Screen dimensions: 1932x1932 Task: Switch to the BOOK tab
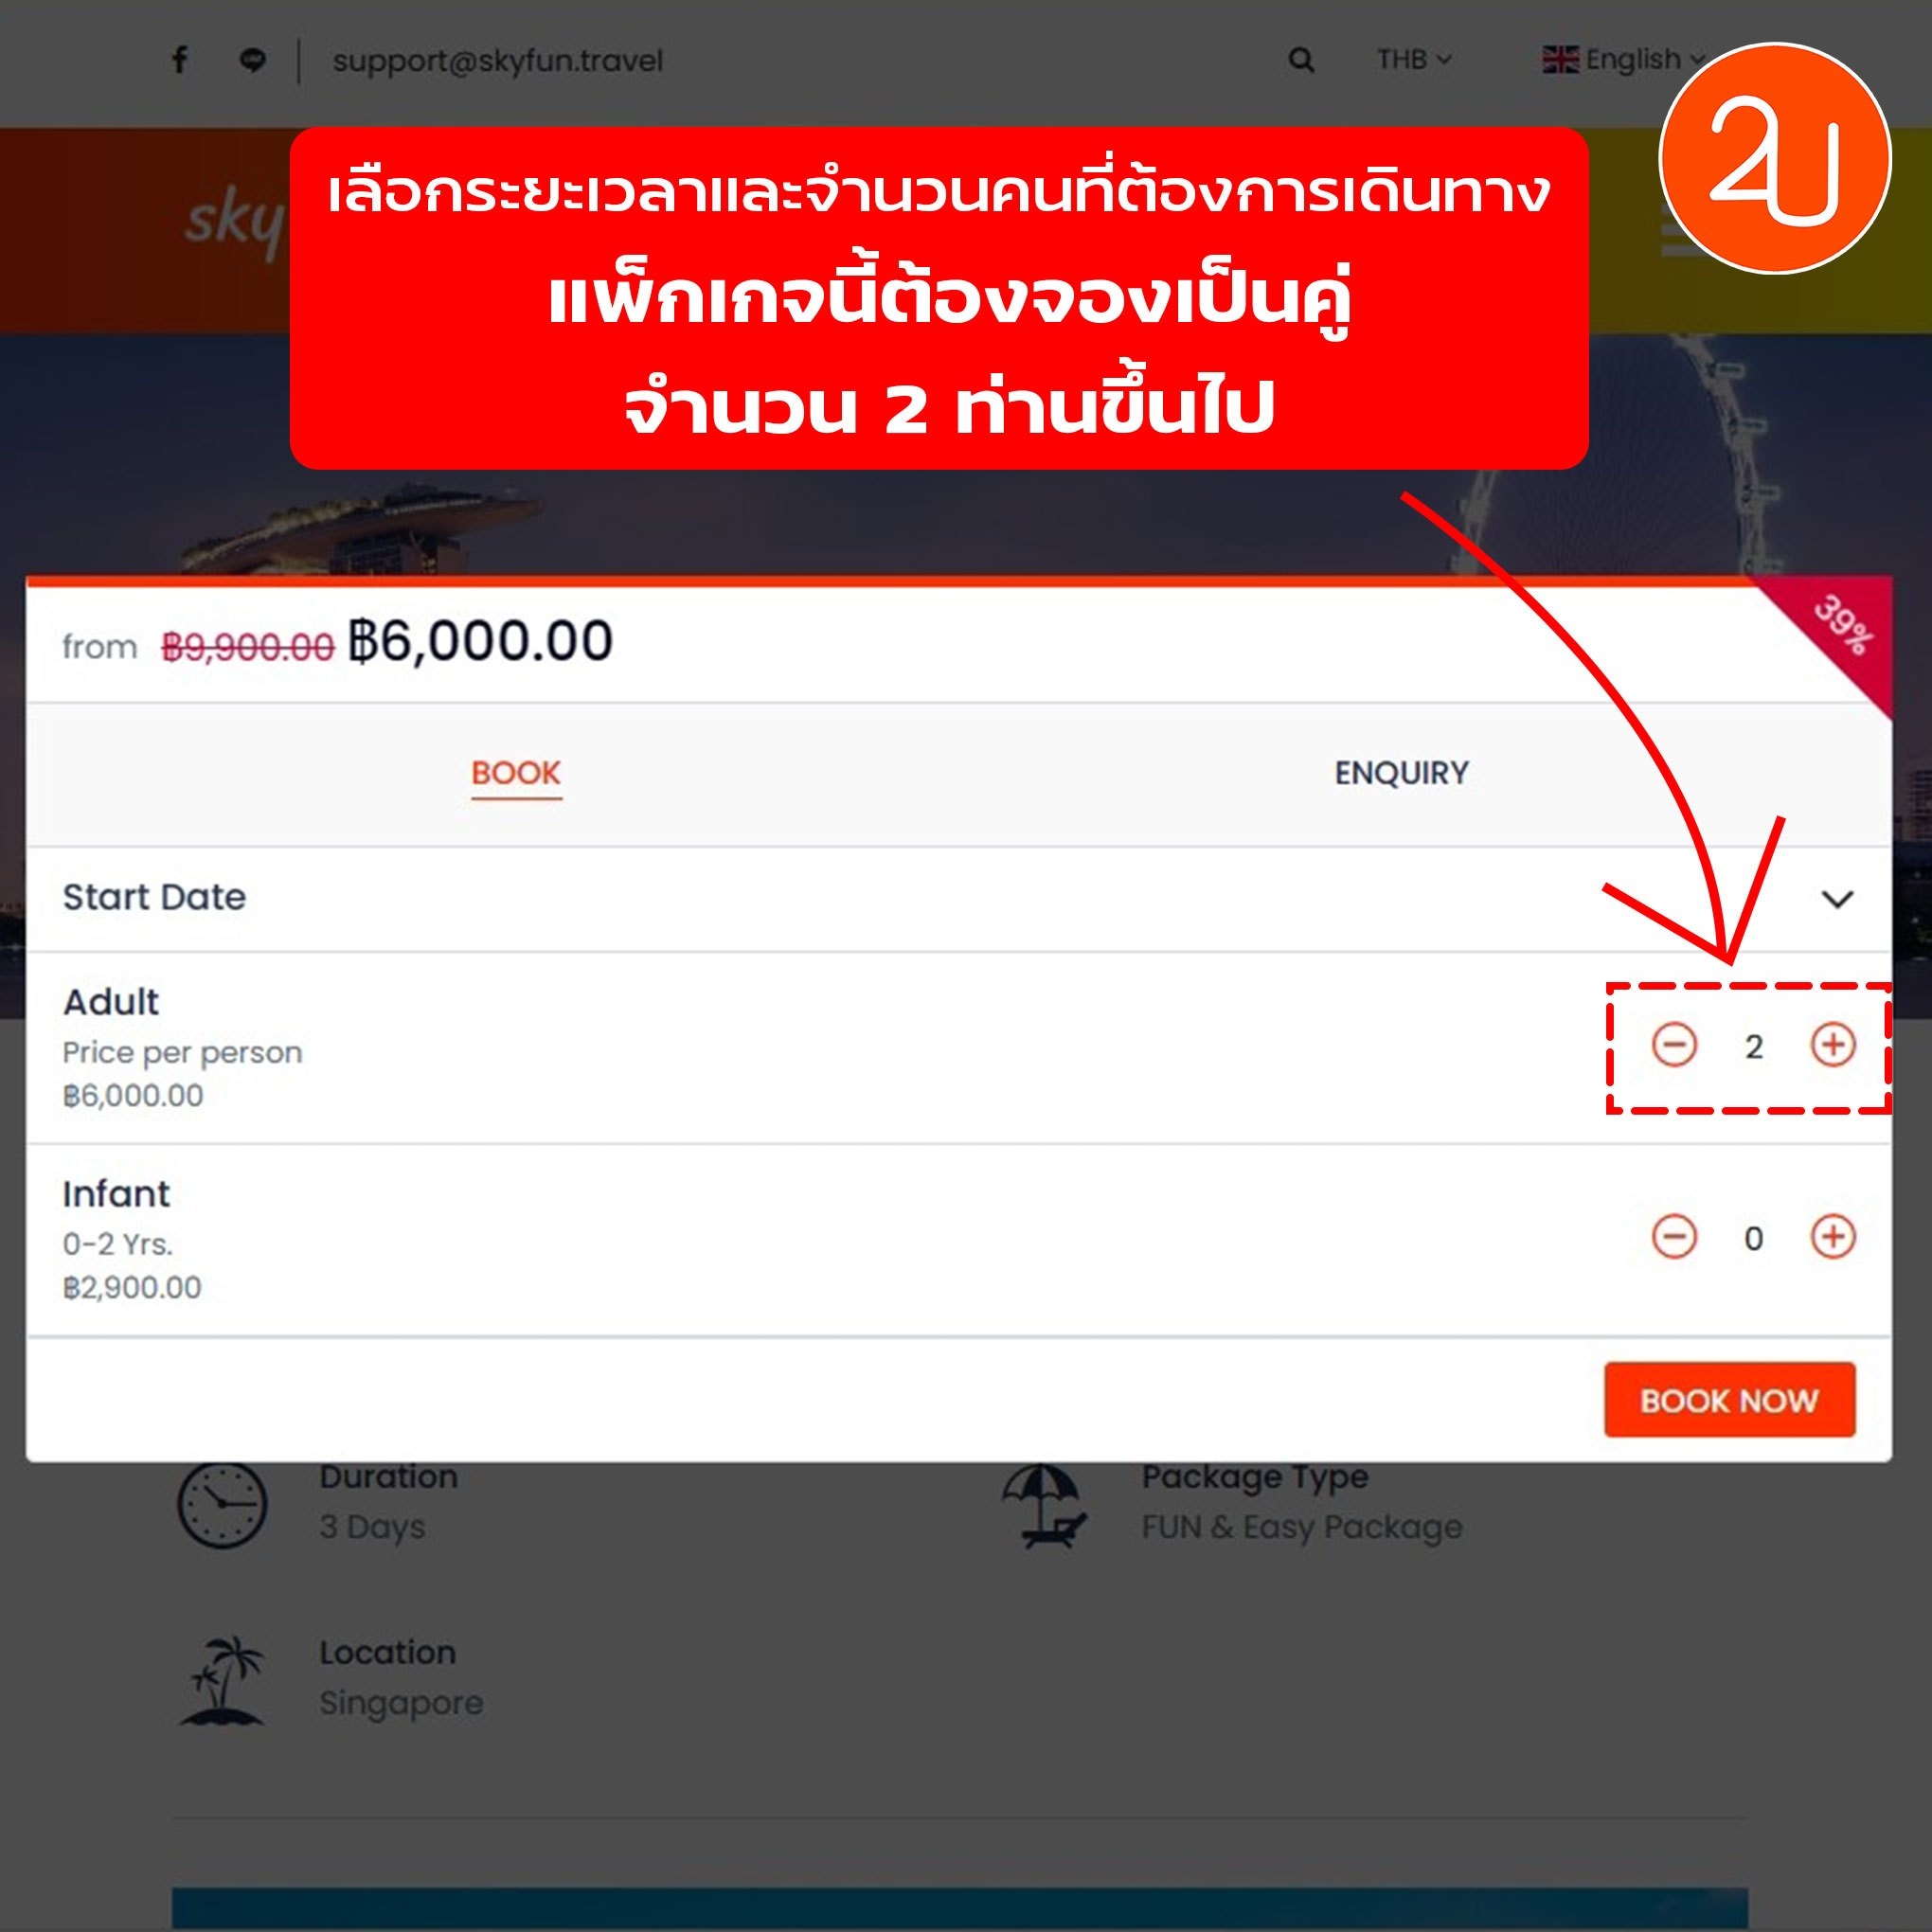pyautogui.click(x=516, y=773)
